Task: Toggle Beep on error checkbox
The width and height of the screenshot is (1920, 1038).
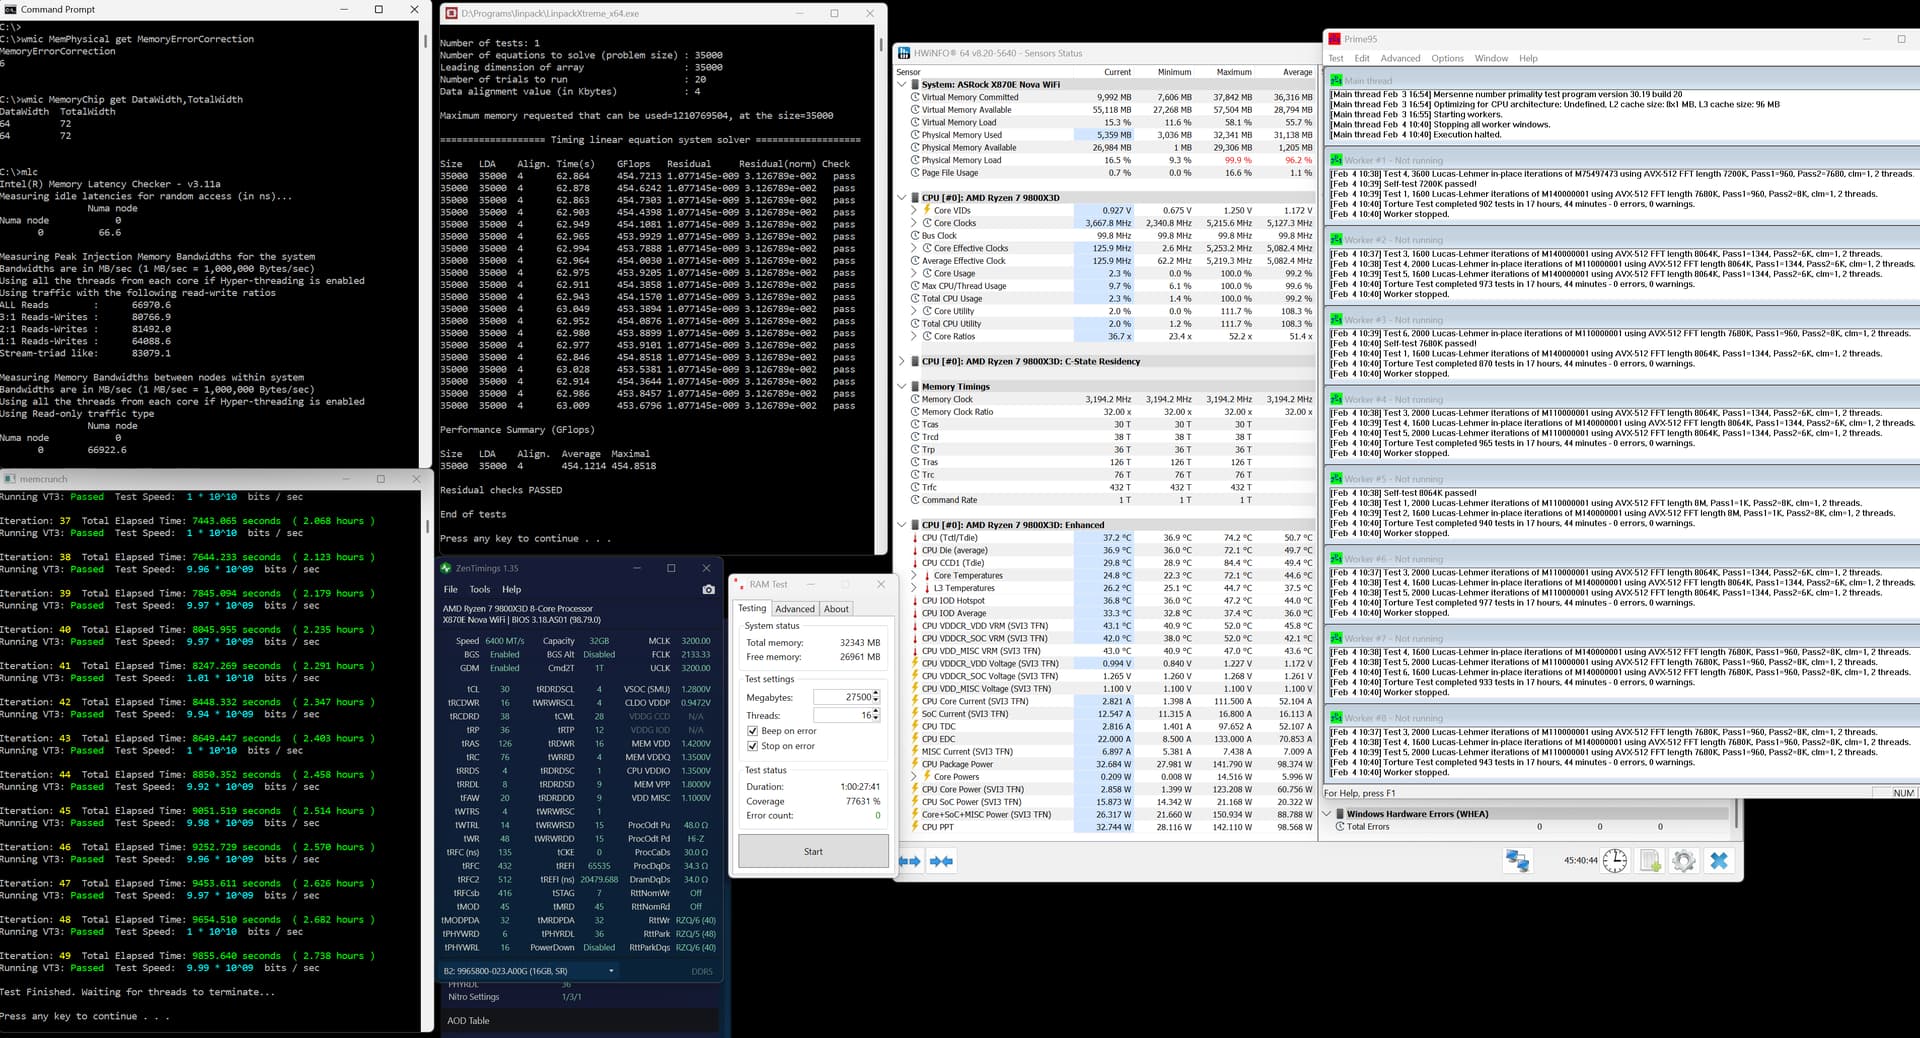Action: [752, 731]
